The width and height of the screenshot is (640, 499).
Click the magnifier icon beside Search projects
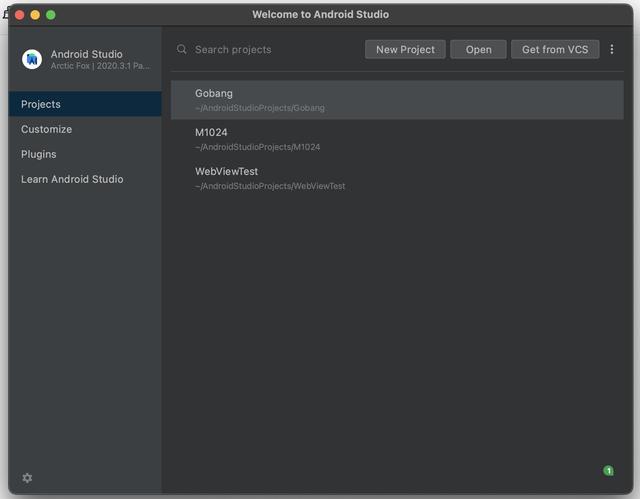(182, 49)
